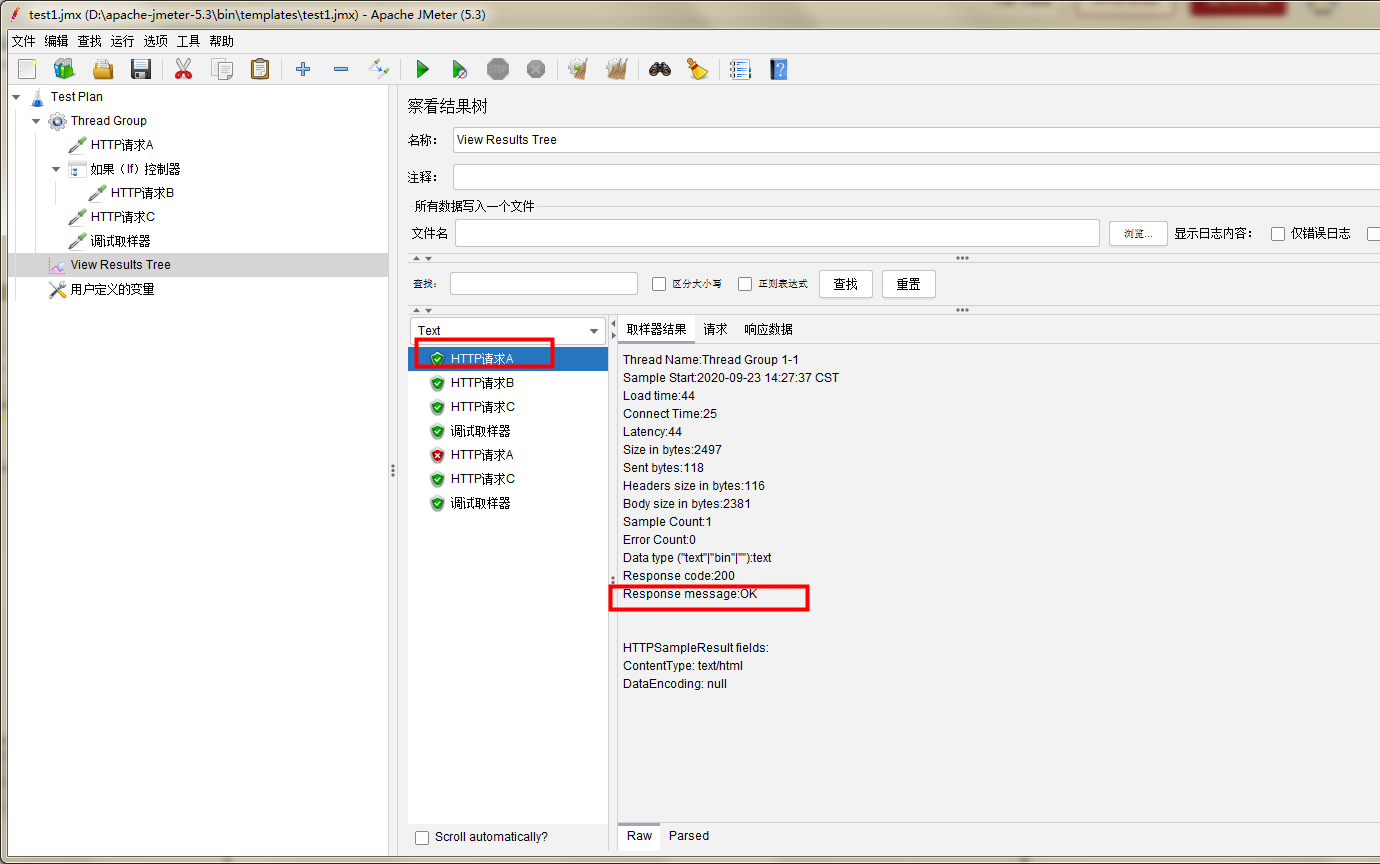Open the 编辑 menu
Screen dimensions: 1380x864
tap(56, 41)
